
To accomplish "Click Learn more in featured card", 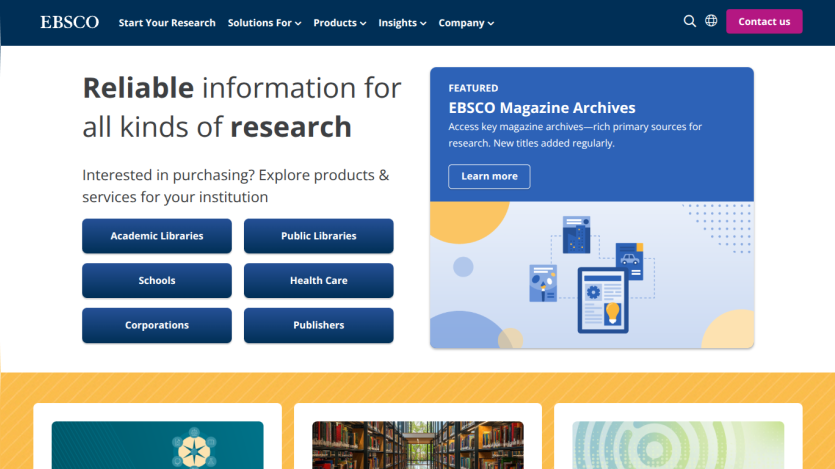I will click(x=489, y=176).
